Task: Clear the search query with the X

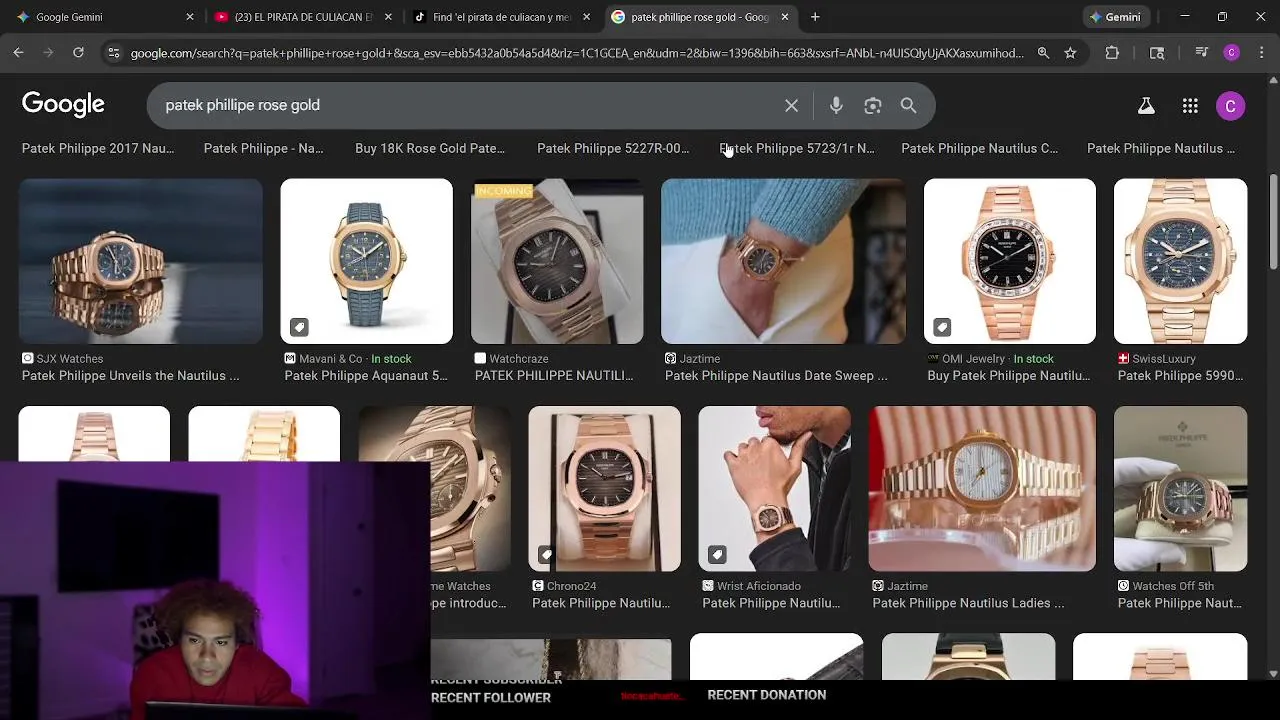Action: tap(791, 105)
